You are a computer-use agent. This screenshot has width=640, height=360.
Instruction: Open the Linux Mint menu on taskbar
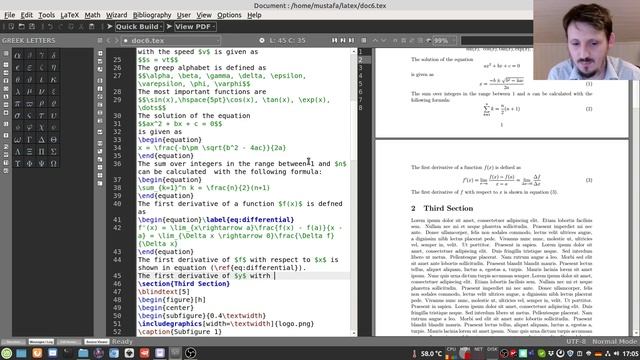pos(7,353)
